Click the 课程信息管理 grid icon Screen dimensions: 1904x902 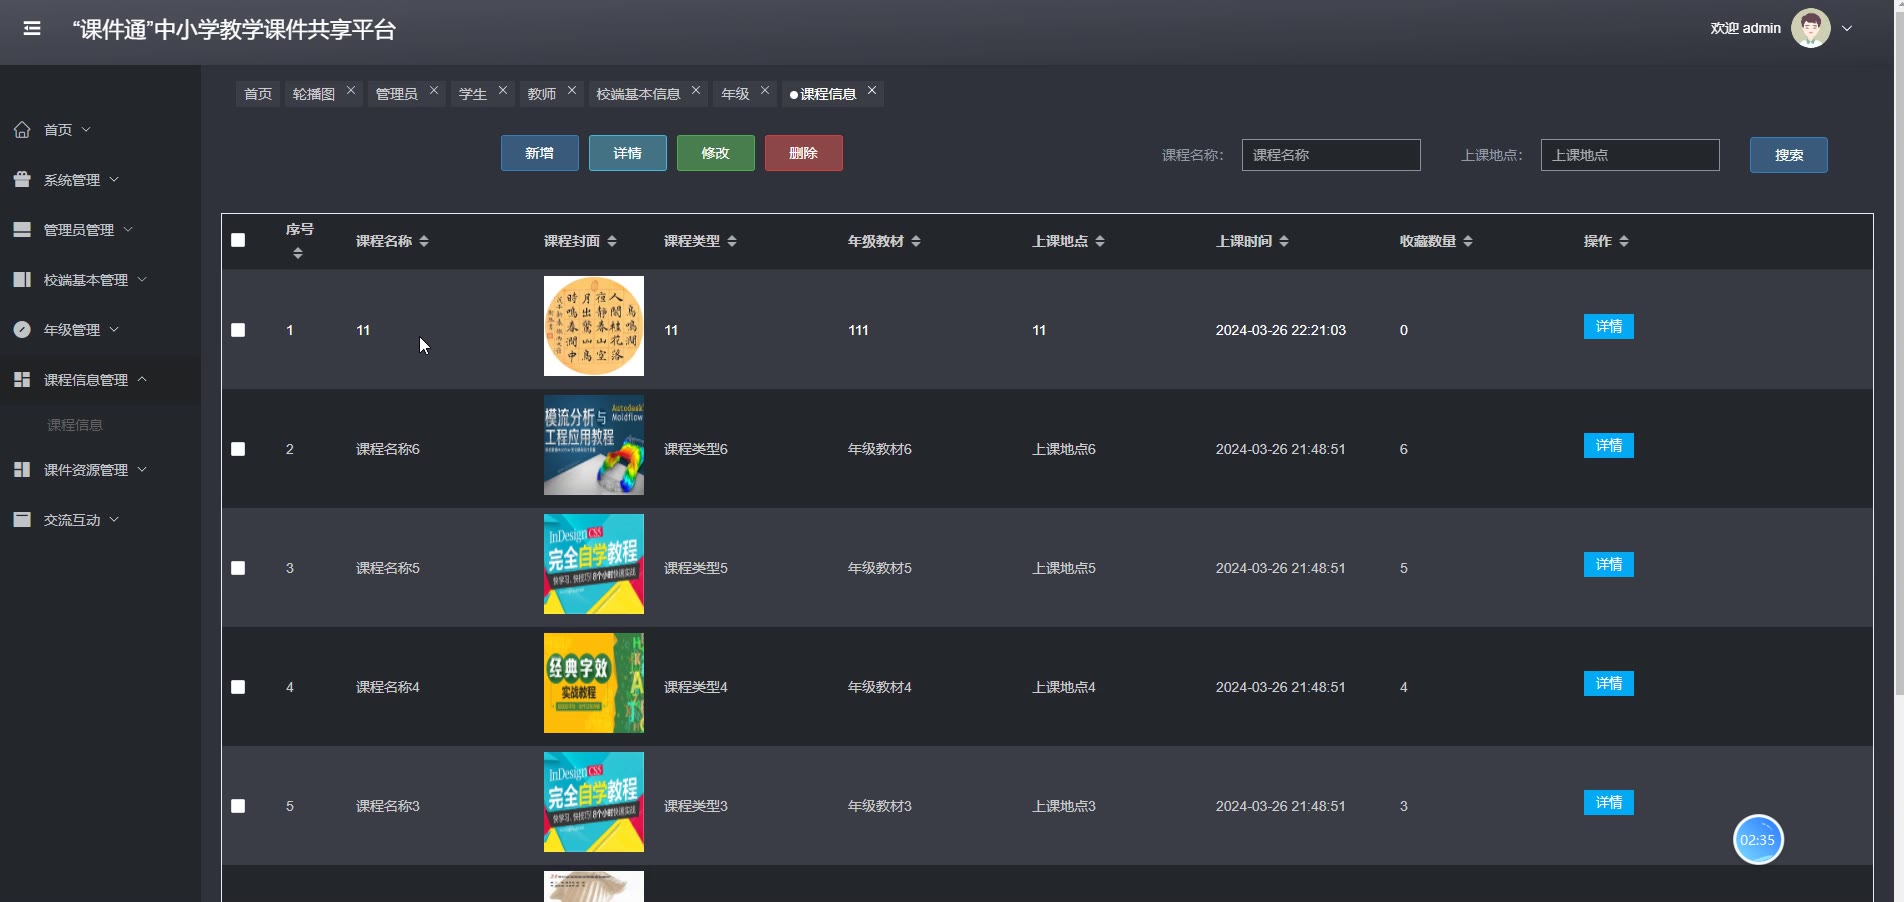coord(22,379)
